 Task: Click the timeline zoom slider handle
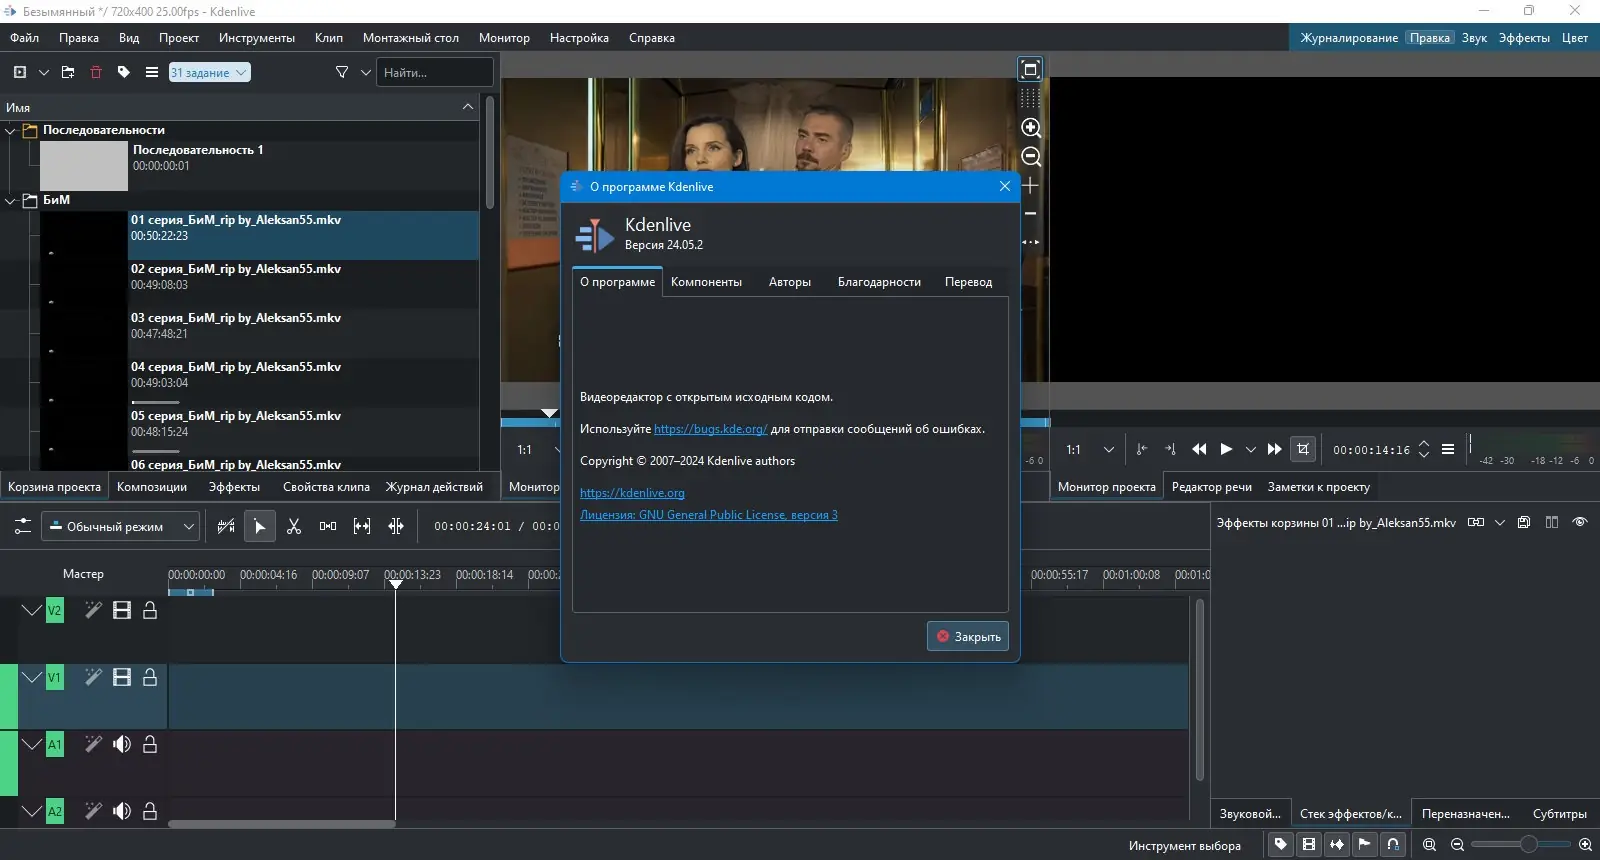[x=1528, y=845]
